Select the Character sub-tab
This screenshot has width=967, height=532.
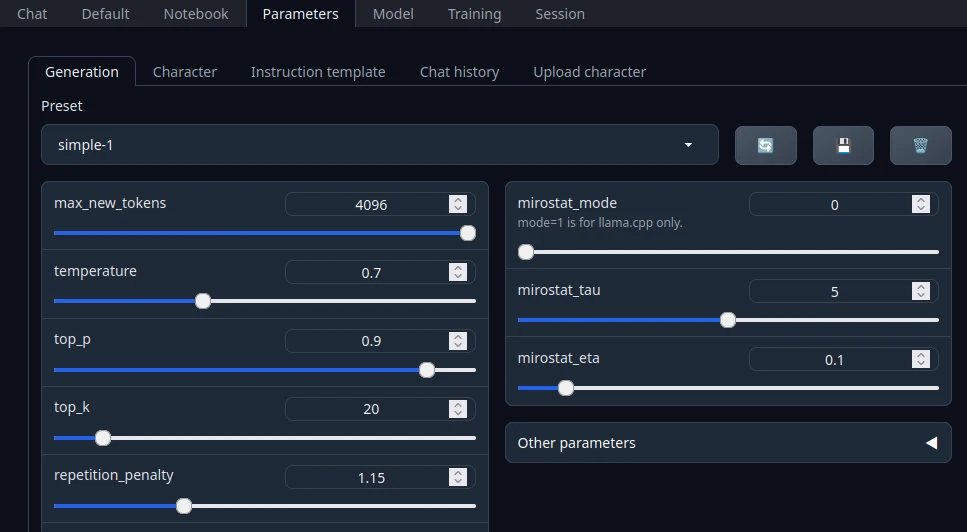(x=185, y=72)
